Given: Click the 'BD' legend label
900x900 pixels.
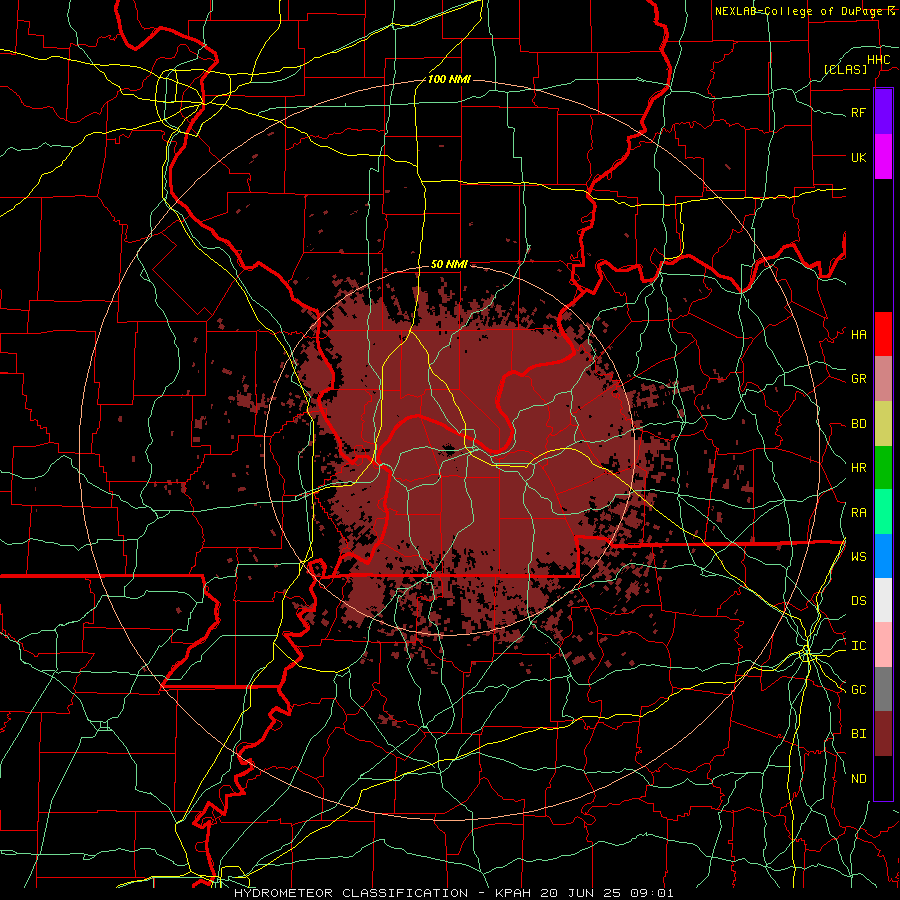Looking at the screenshot, I should tap(858, 424).
